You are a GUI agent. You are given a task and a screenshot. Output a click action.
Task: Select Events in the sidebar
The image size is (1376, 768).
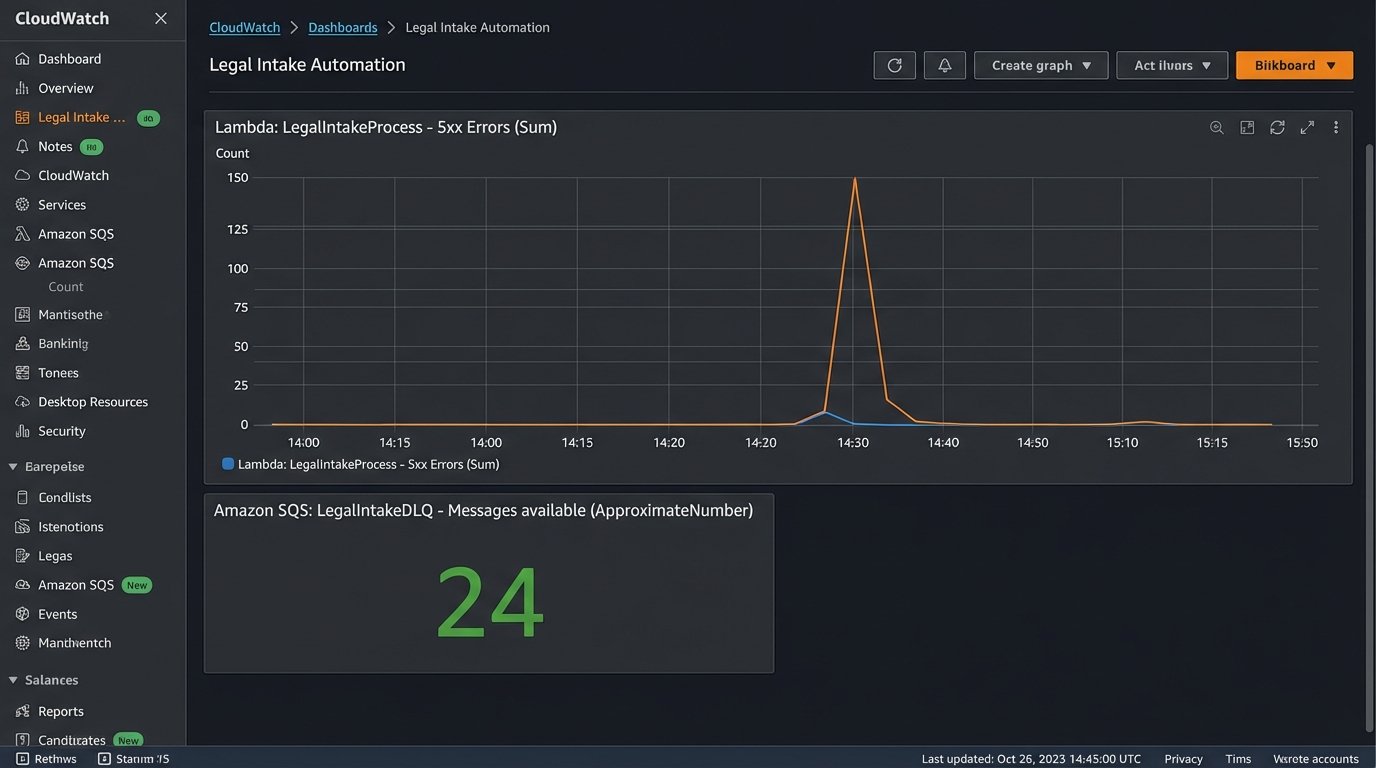(57, 614)
